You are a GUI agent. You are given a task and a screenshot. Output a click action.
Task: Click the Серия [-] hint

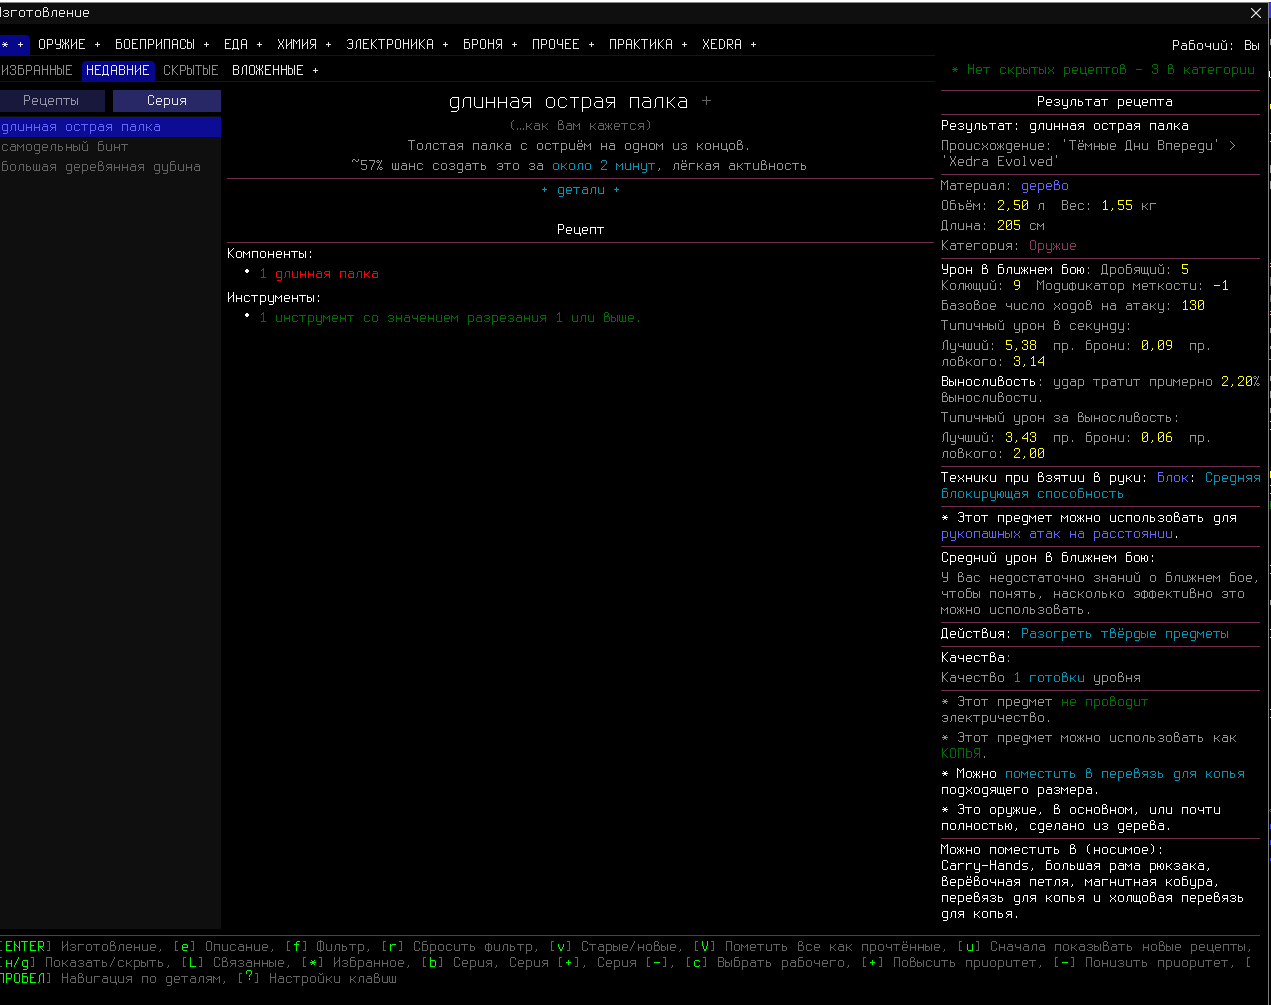pos(634,963)
